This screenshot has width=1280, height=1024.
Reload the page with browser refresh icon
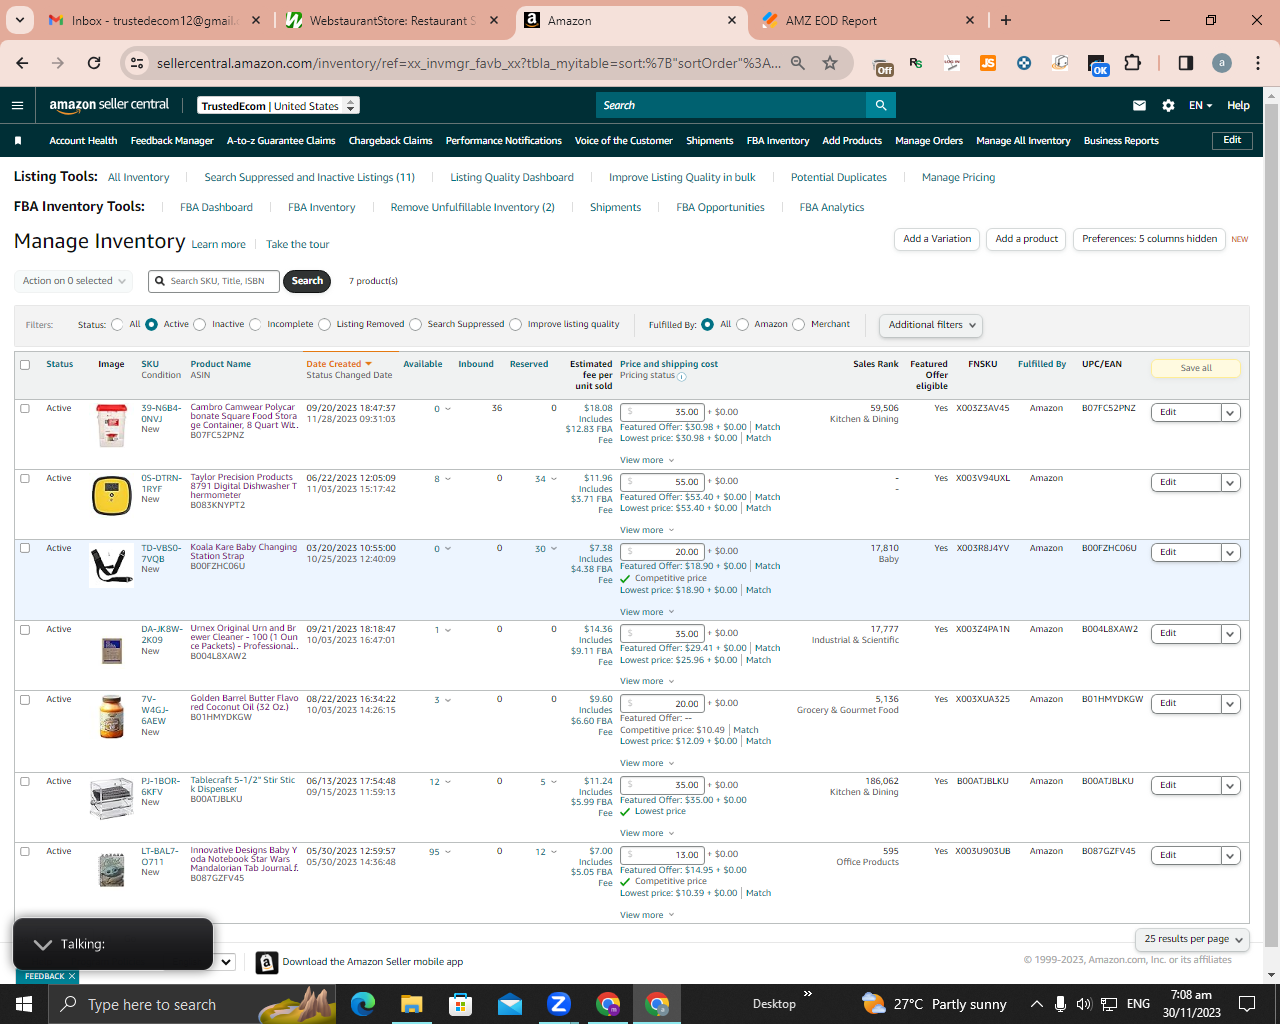[94, 63]
